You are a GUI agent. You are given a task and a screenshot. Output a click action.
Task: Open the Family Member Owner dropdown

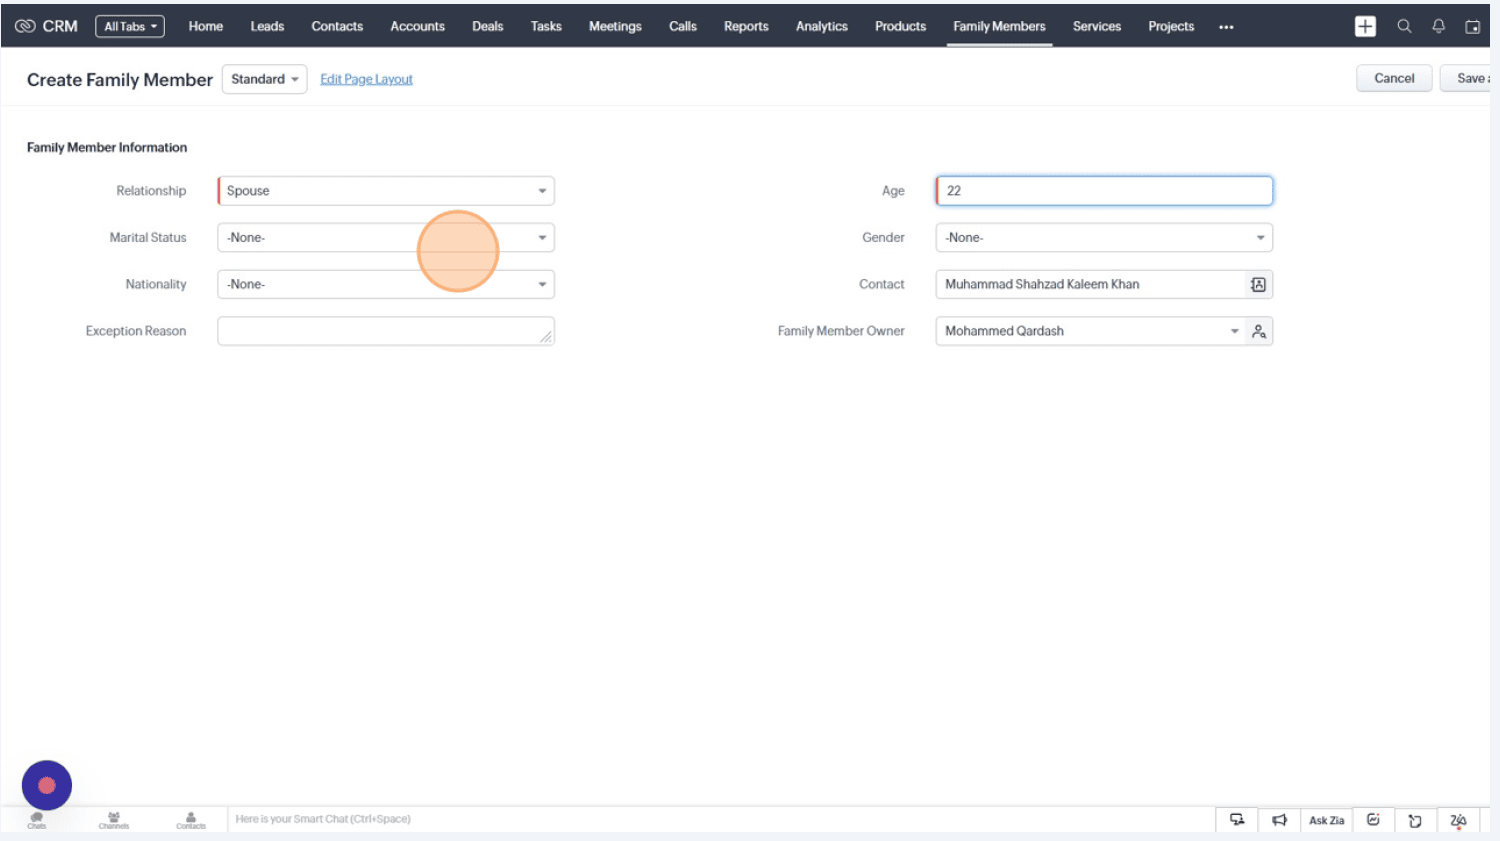1090,331
